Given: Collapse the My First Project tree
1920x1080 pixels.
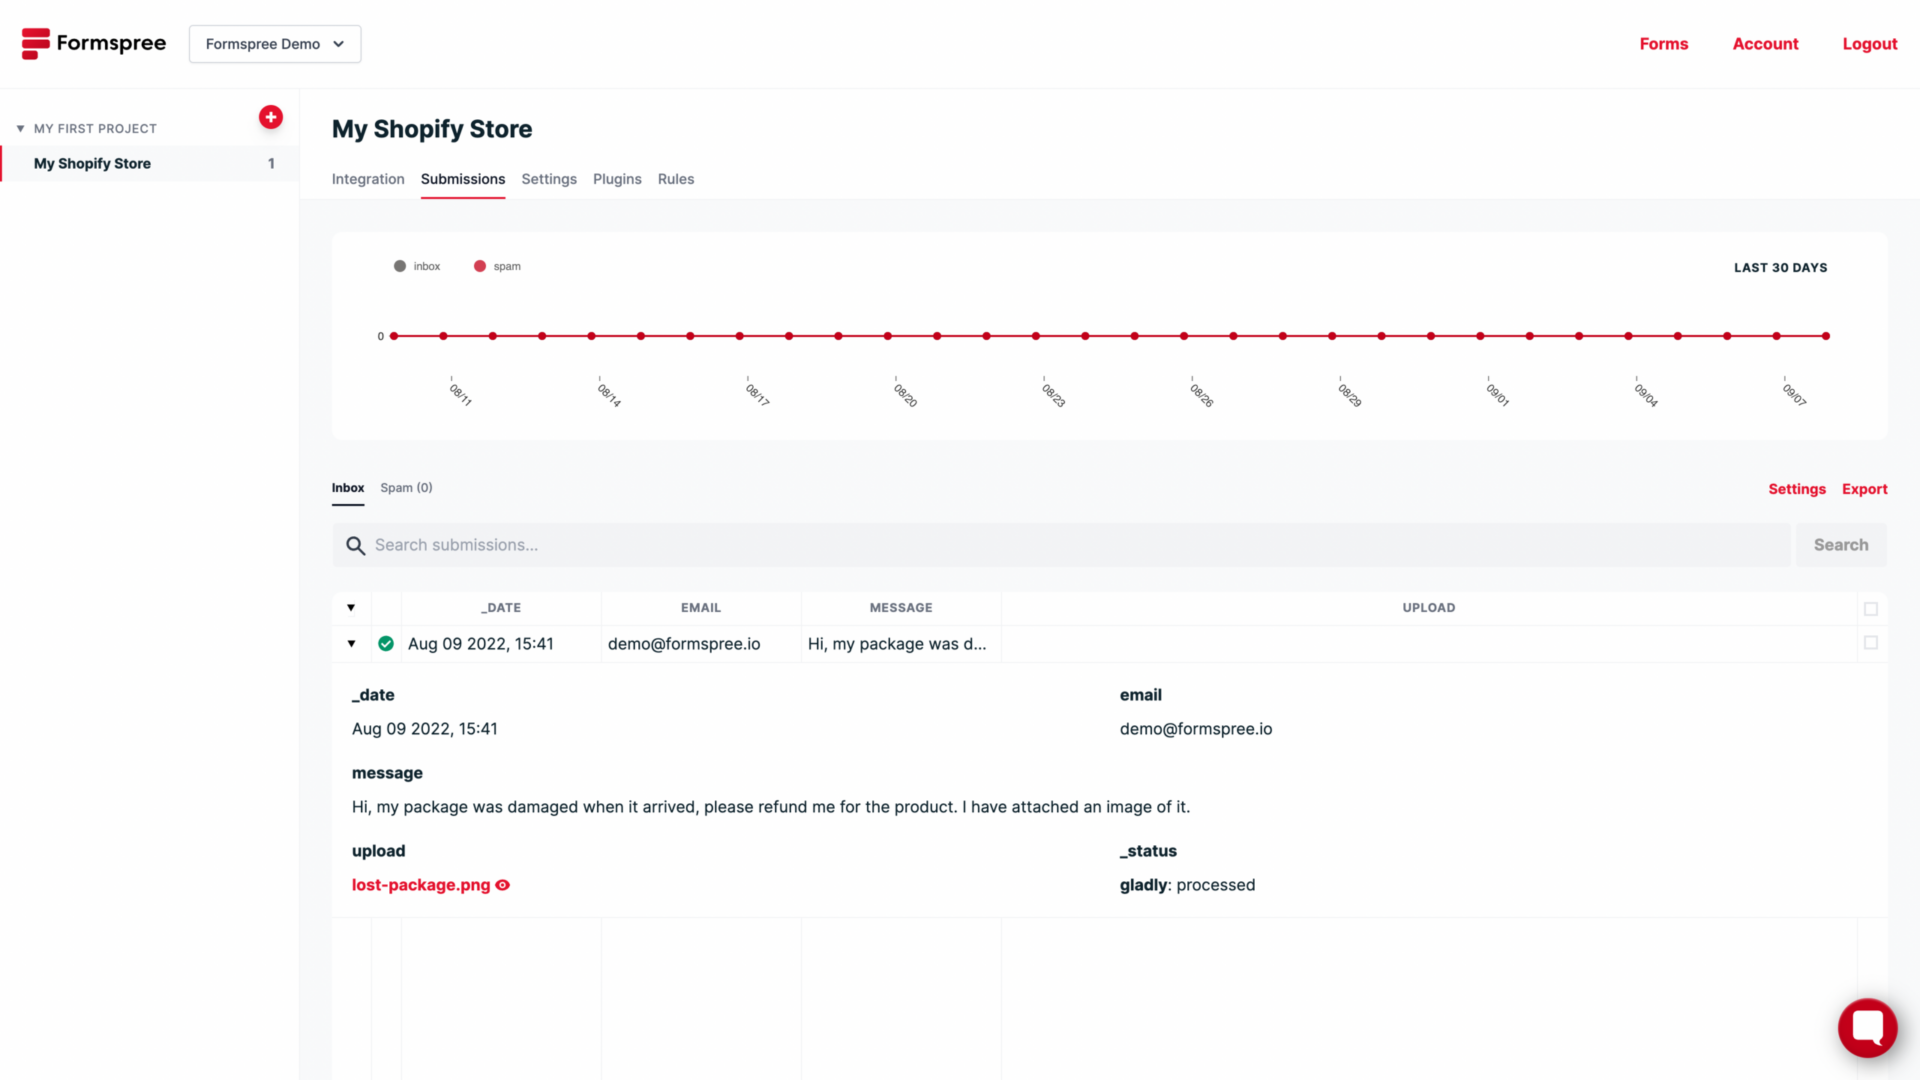Looking at the screenshot, I should 20,129.
